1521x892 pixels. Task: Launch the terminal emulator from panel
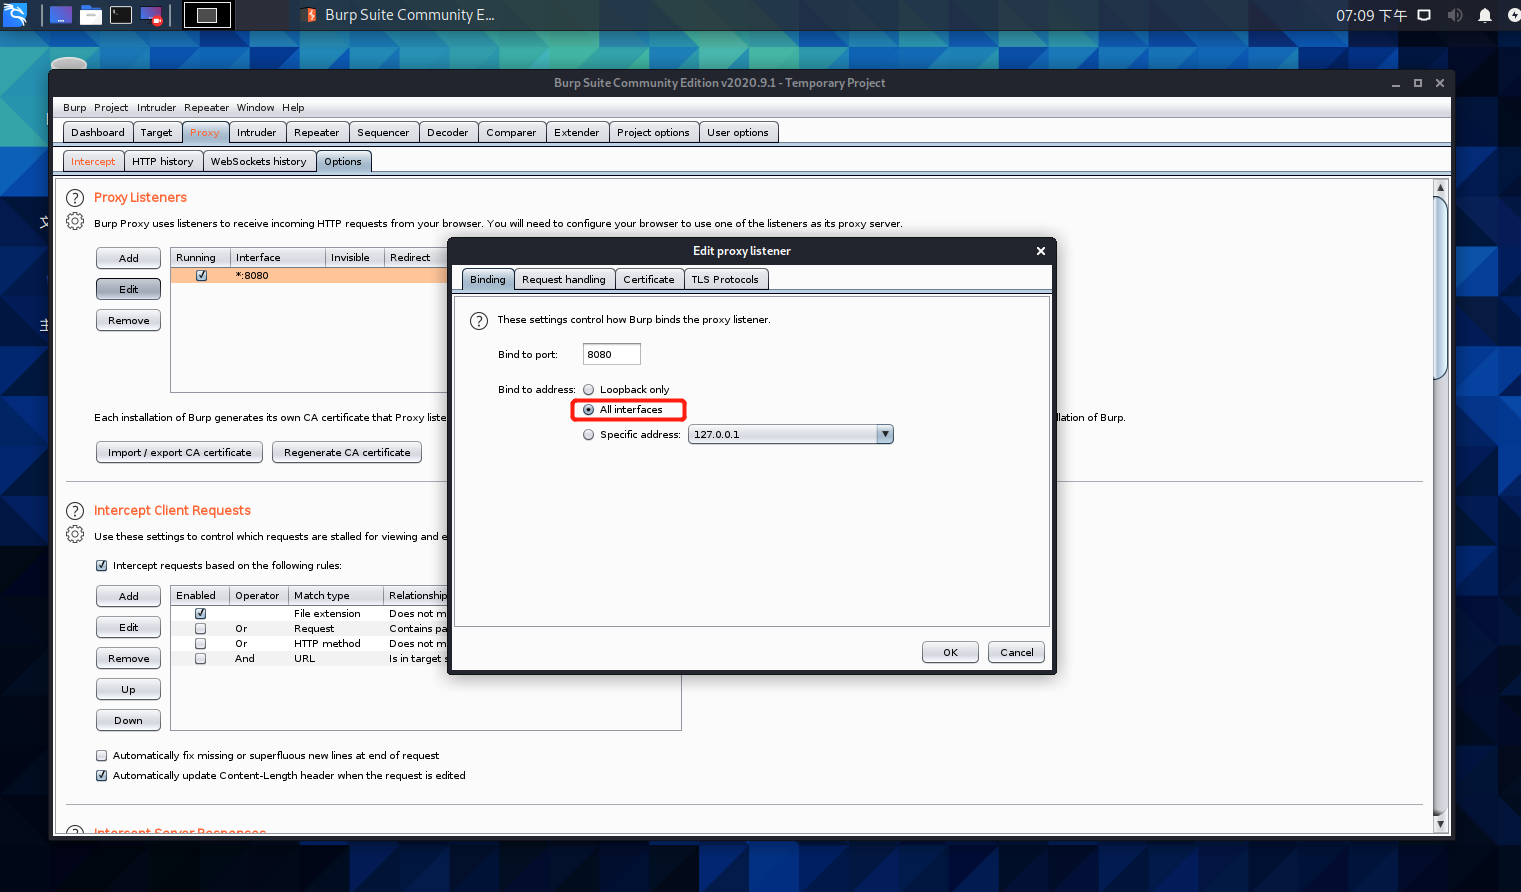(121, 15)
